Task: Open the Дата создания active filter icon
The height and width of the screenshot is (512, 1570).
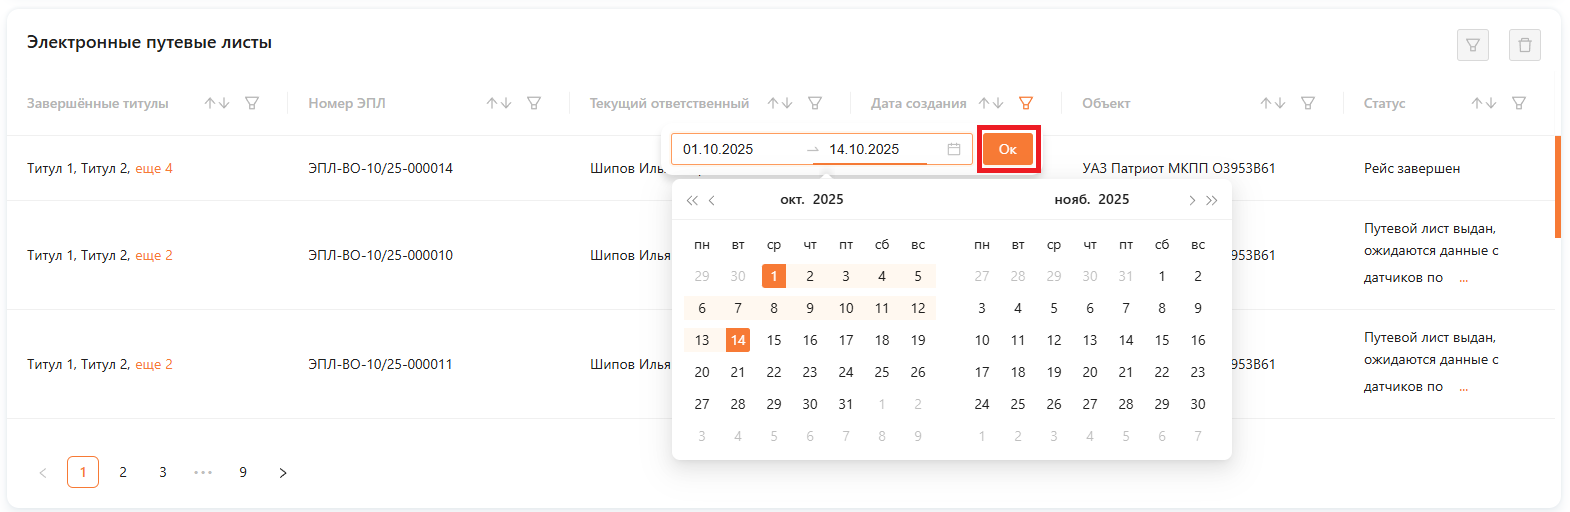Action: [x=1025, y=103]
